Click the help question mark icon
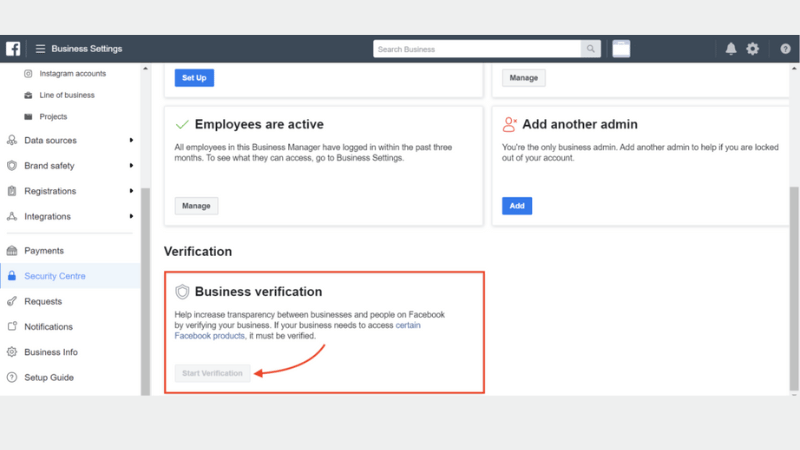Screen dimensions: 800x450 [x=785, y=48]
